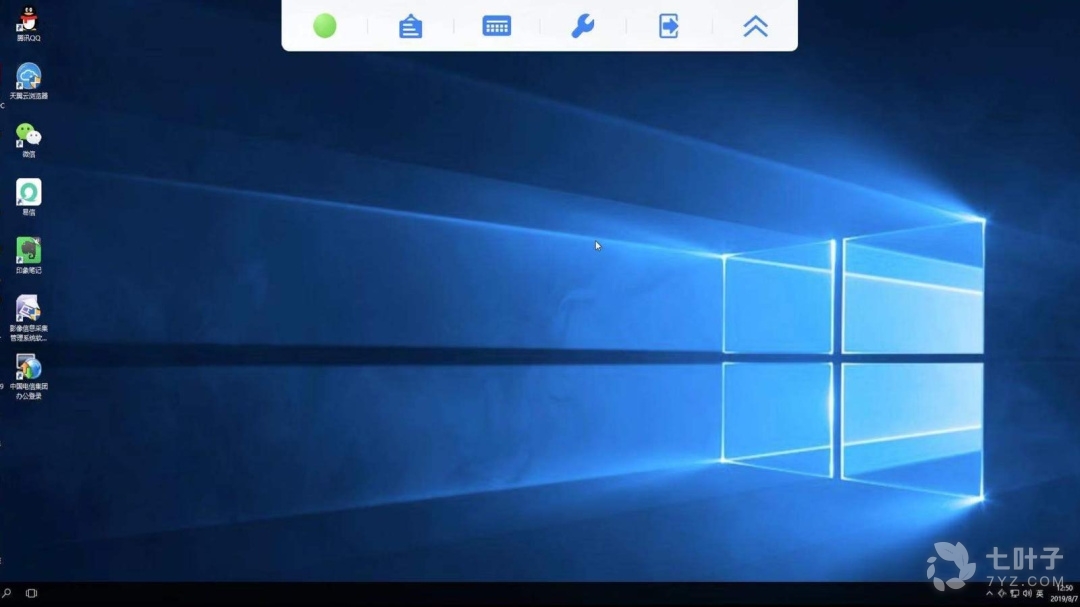
Task: Click the green connection status indicator
Action: [325, 26]
